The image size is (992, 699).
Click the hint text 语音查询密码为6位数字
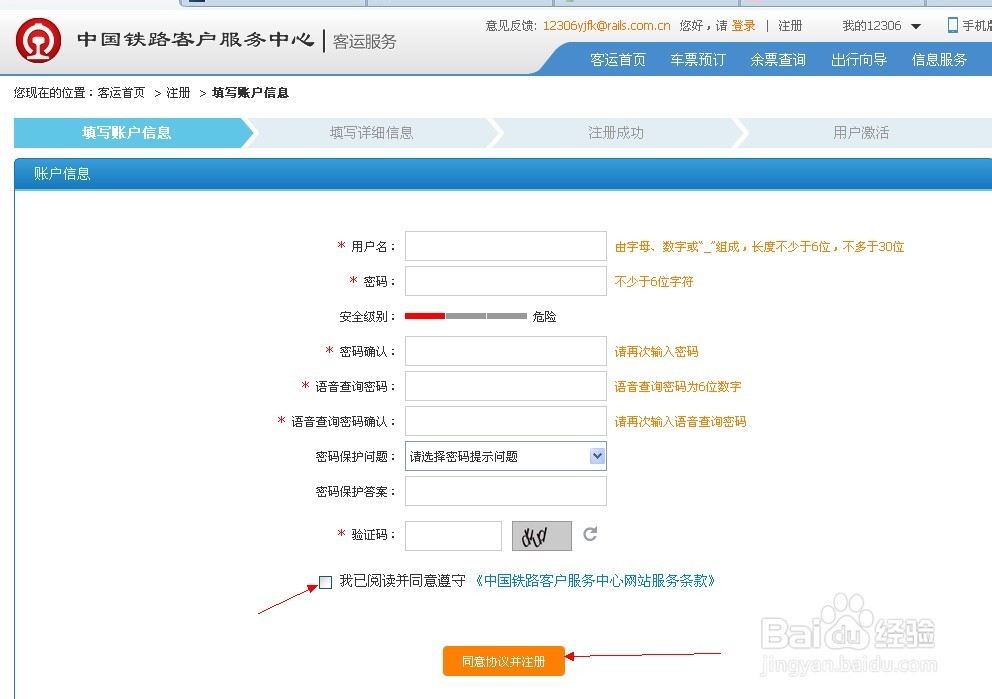pyautogui.click(x=678, y=387)
